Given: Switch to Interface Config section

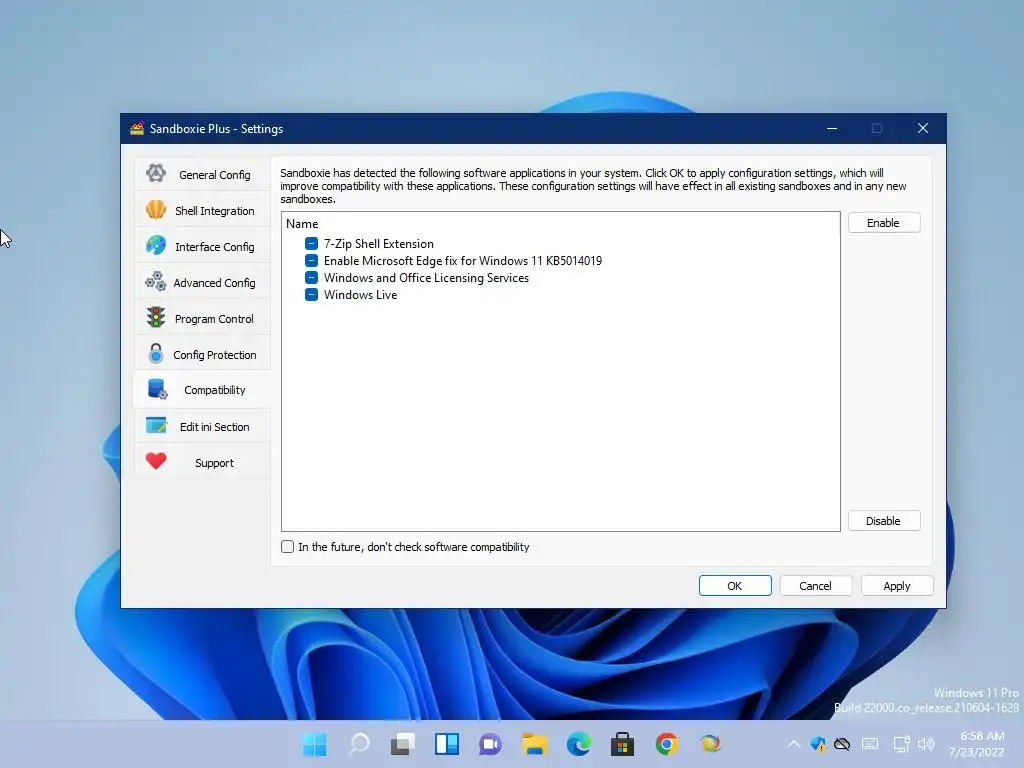Looking at the screenshot, I should [x=202, y=246].
